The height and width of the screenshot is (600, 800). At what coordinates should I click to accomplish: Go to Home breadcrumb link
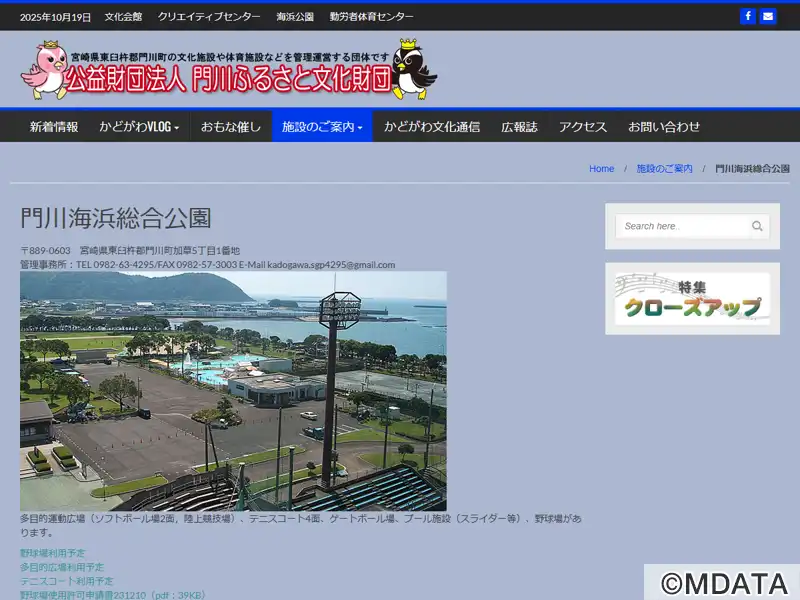point(601,169)
